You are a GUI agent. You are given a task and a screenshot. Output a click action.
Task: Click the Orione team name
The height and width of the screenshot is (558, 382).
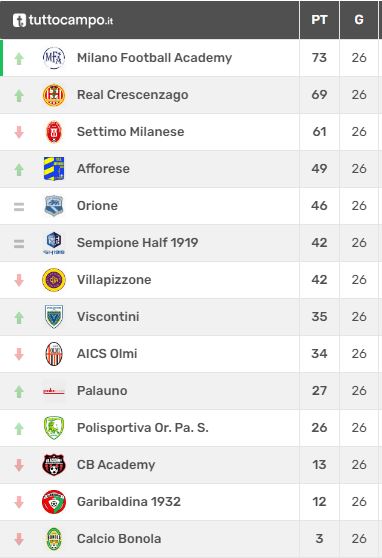click(97, 206)
